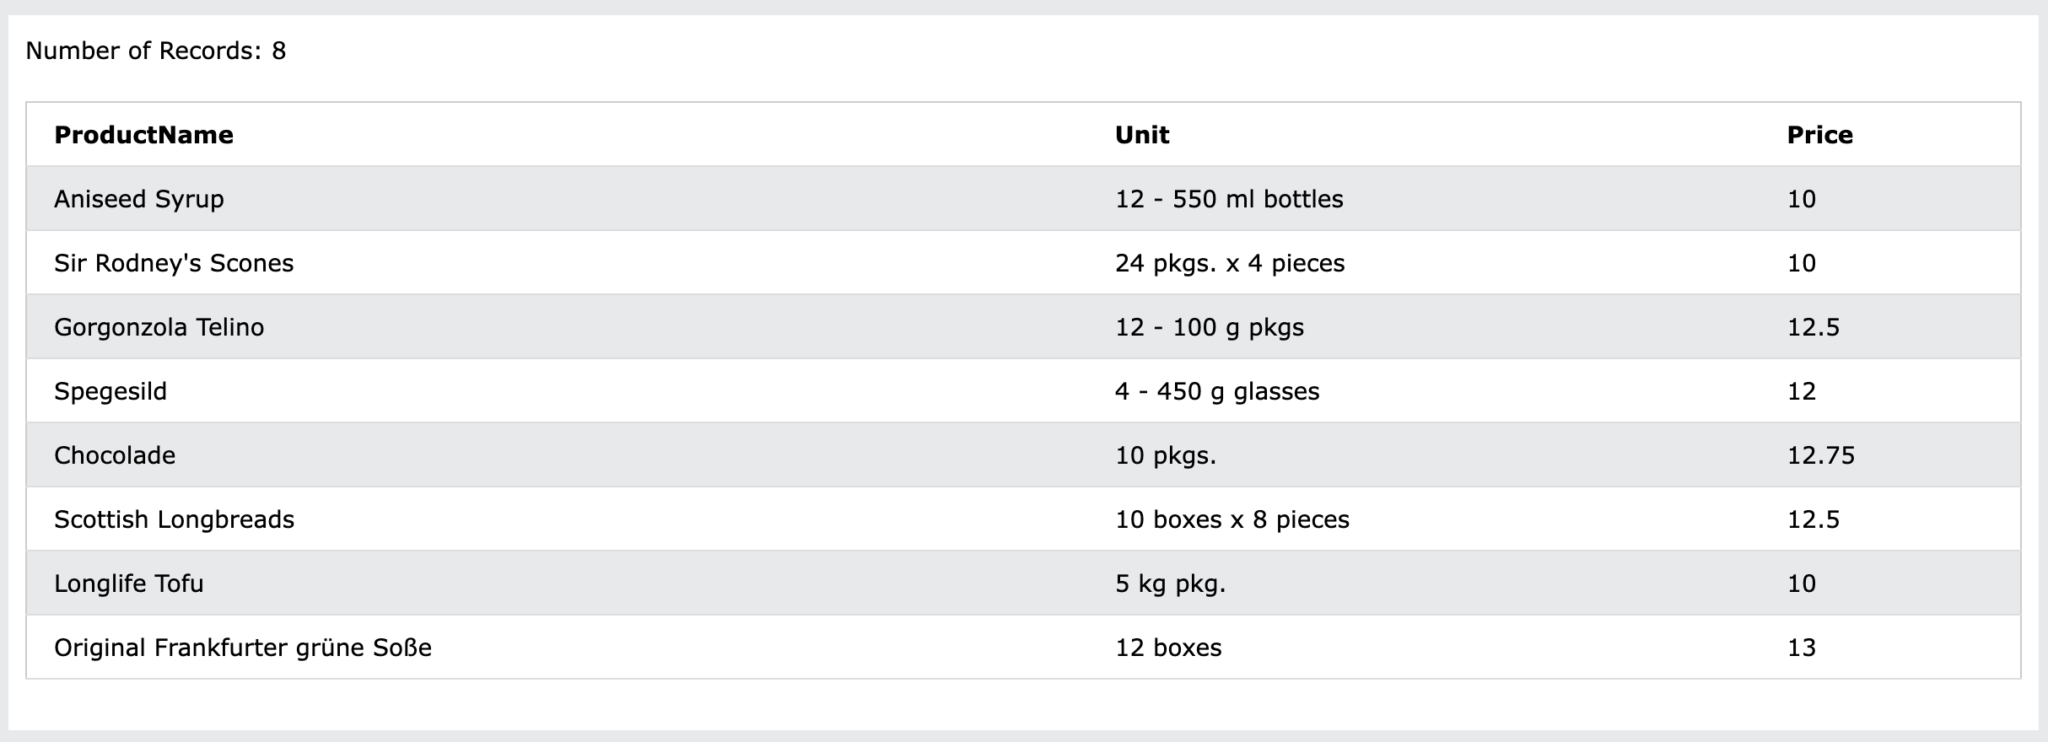Click the Price column header
Viewport: 2048px width, 742px height.
(x=1819, y=135)
